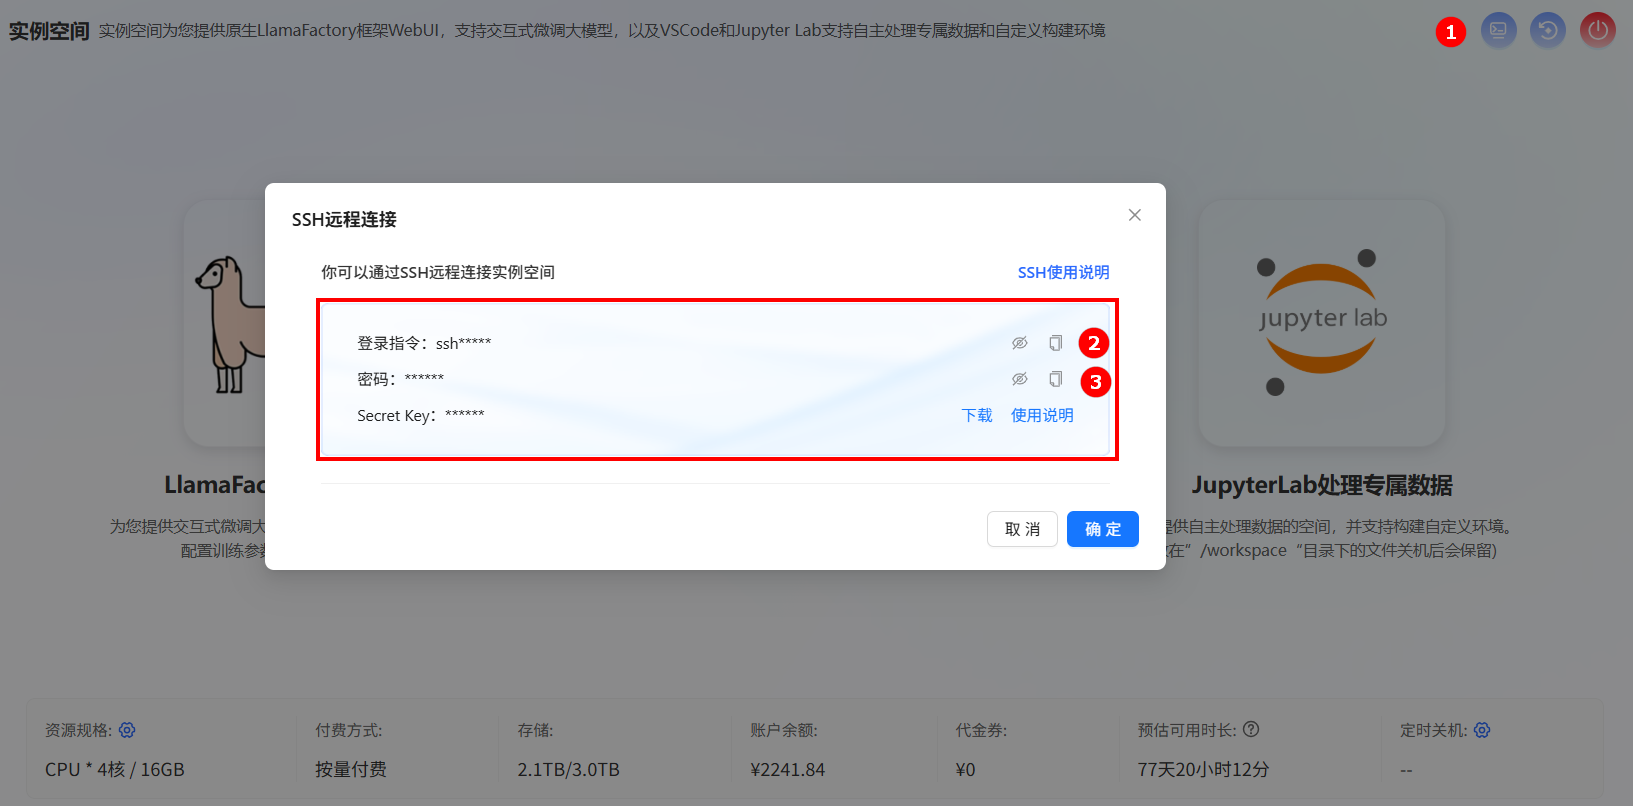Copy the 密码 password value
The height and width of the screenshot is (806, 1633).
(1055, 379)
